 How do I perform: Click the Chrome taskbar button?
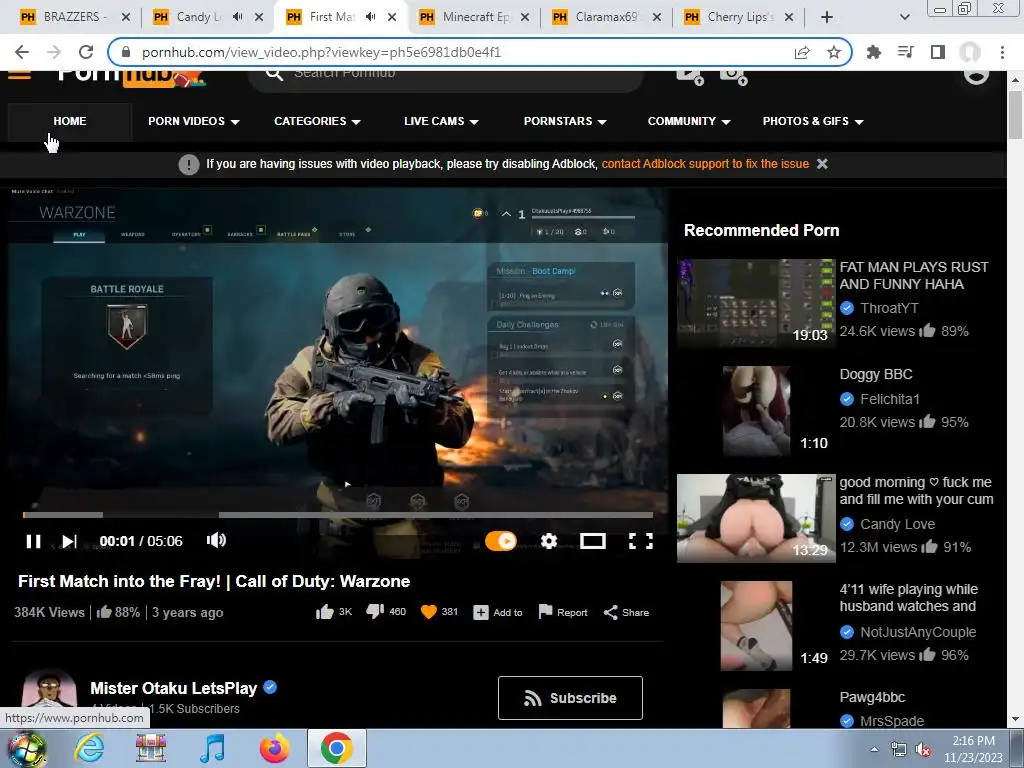tap(336, 748)
